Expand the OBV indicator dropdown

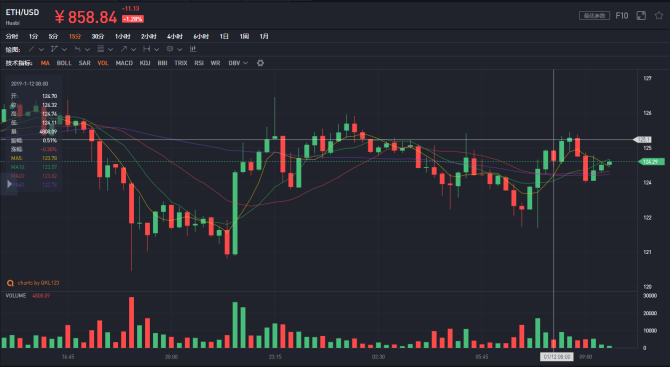238,63
